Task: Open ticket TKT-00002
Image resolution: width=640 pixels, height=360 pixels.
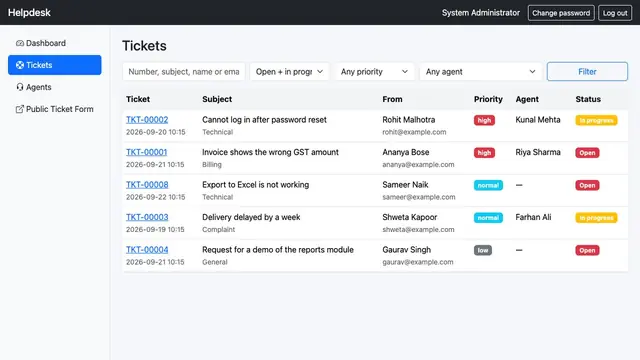Action: [147, 120]
